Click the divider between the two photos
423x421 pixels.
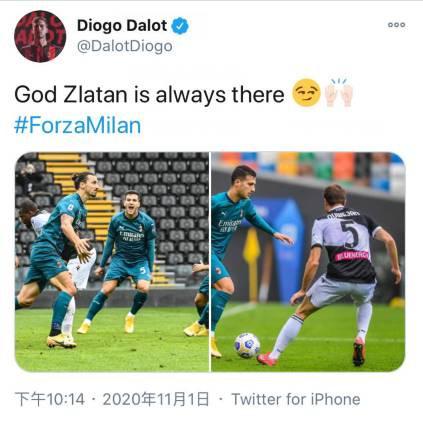pos(210,262)
